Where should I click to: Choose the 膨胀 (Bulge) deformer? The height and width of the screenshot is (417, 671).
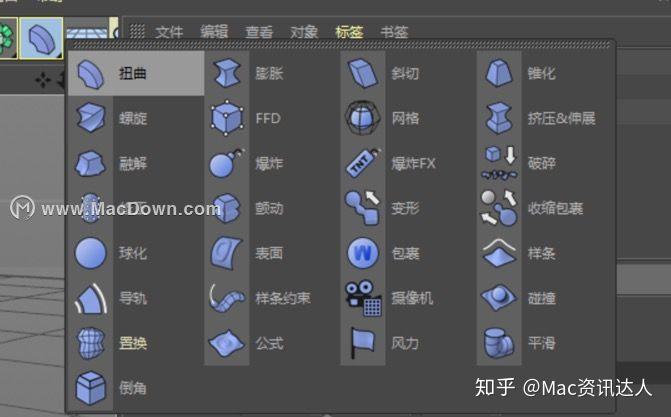click(272, 73)
